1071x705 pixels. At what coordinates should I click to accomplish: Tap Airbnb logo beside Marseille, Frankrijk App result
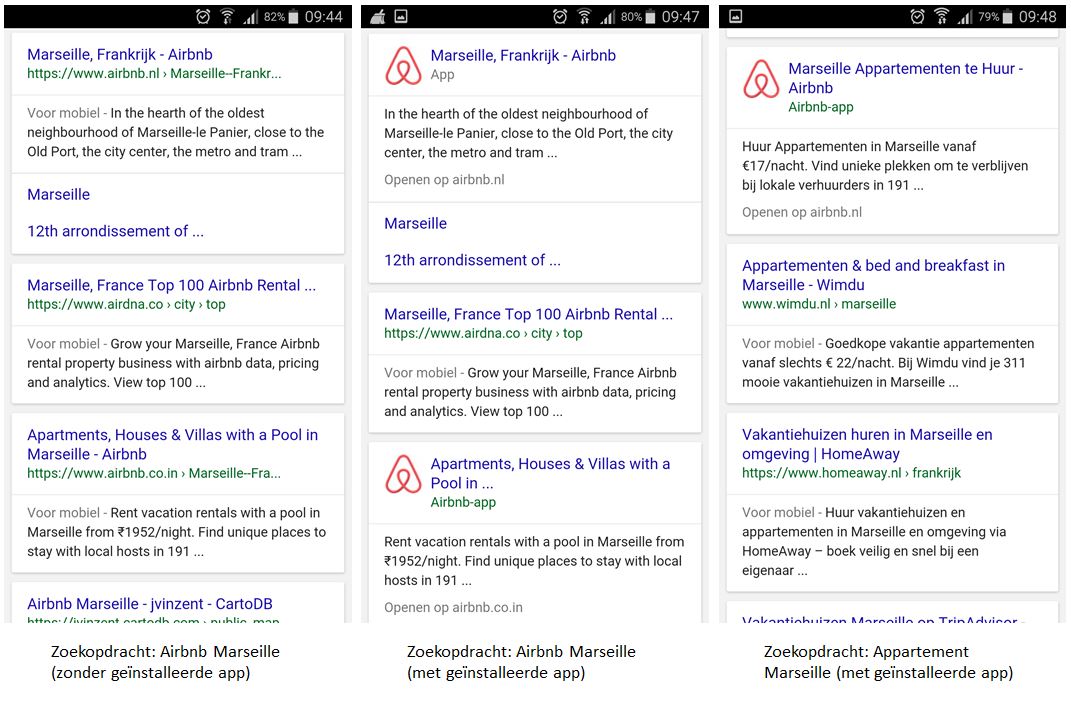pyautogui.click(x=404, y=66)
